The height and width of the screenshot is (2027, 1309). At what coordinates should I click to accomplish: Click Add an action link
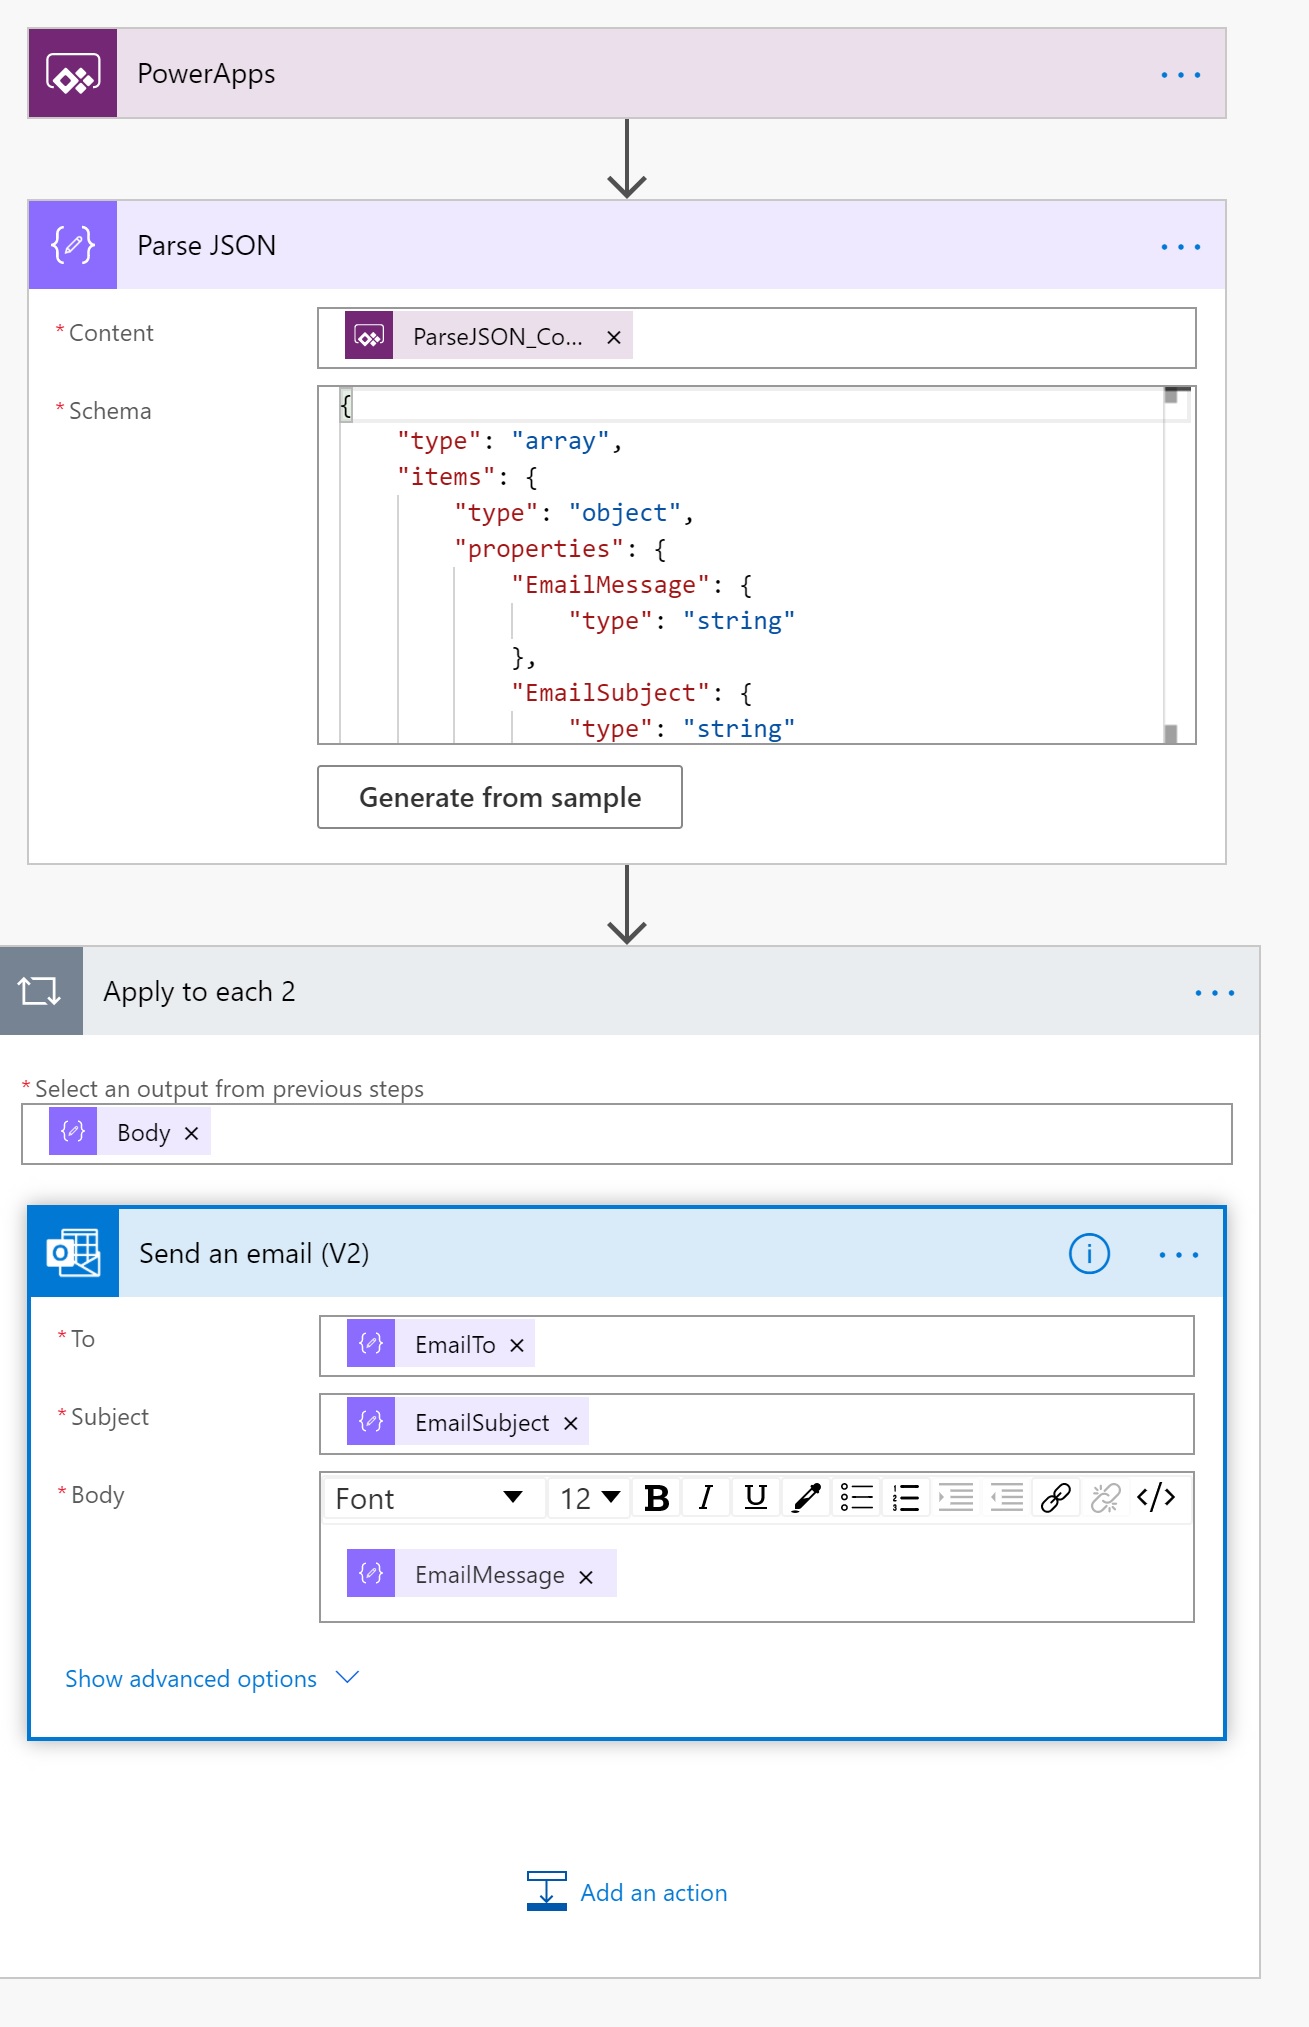click(653, 1893)
